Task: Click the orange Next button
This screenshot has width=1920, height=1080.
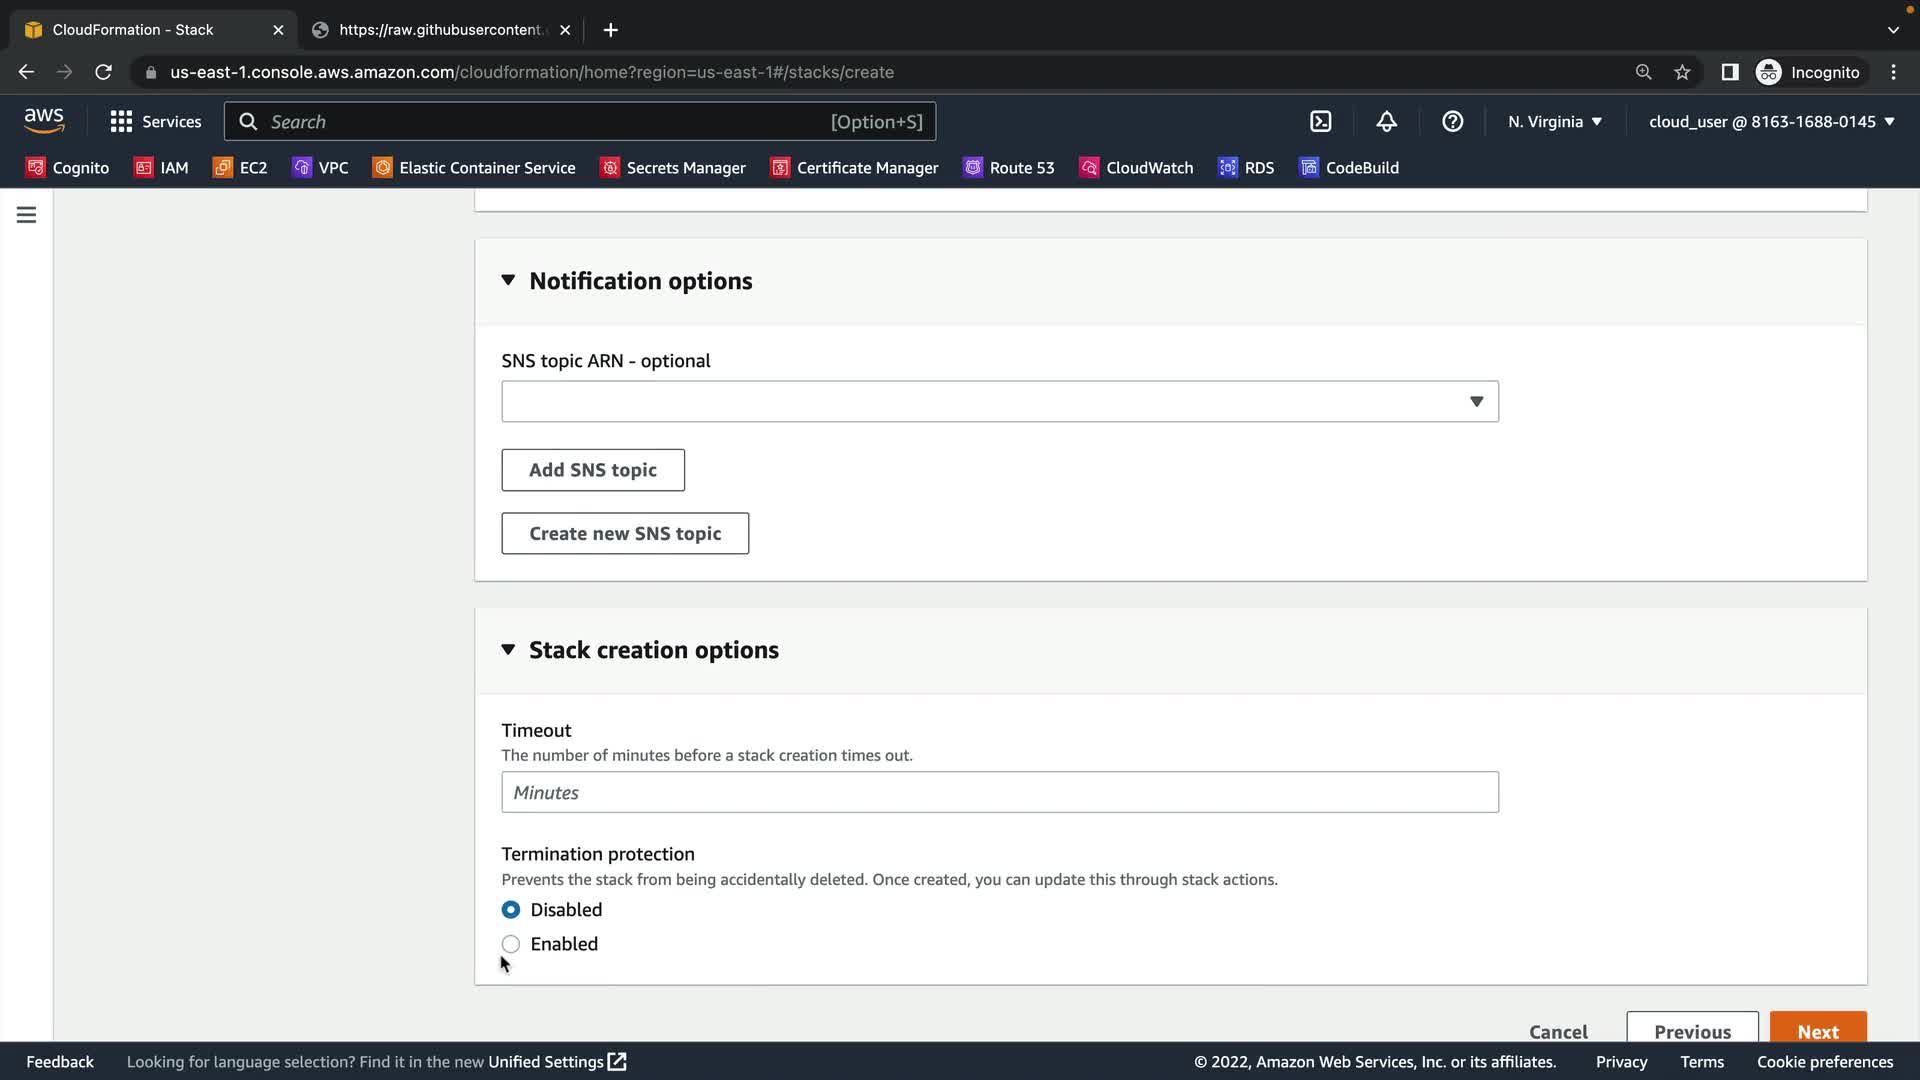Action: tap(1817, 1029)
